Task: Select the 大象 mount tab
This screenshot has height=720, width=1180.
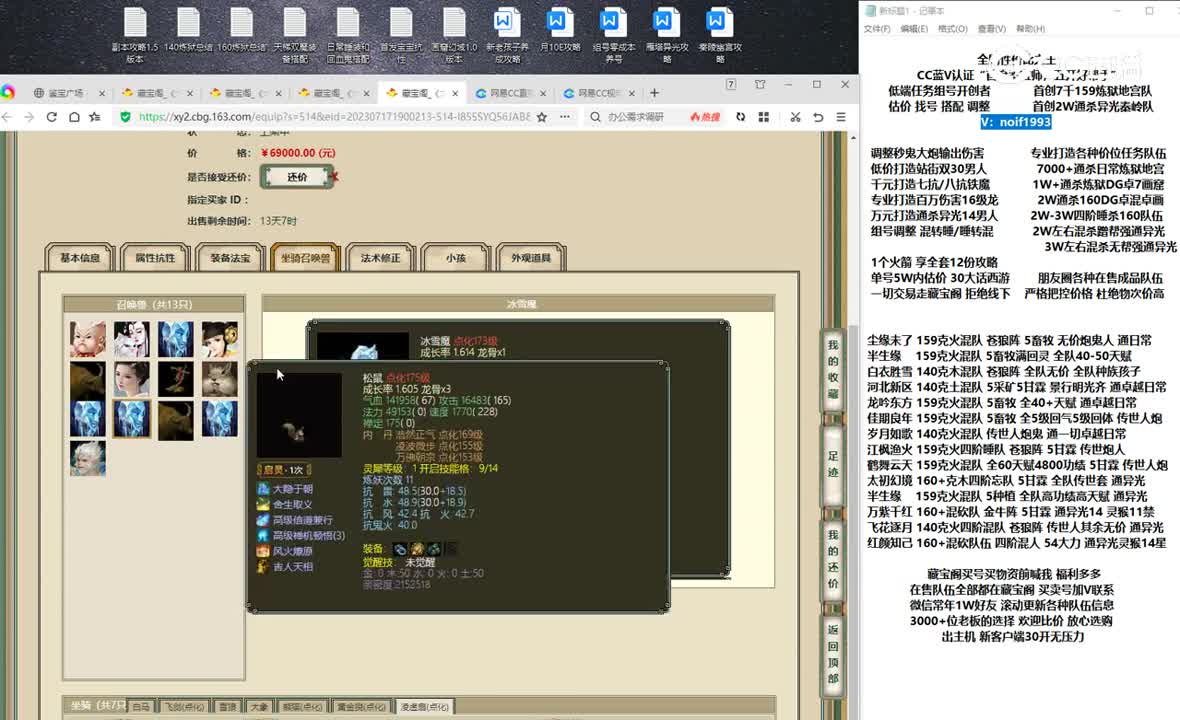Action: (259, 706)
